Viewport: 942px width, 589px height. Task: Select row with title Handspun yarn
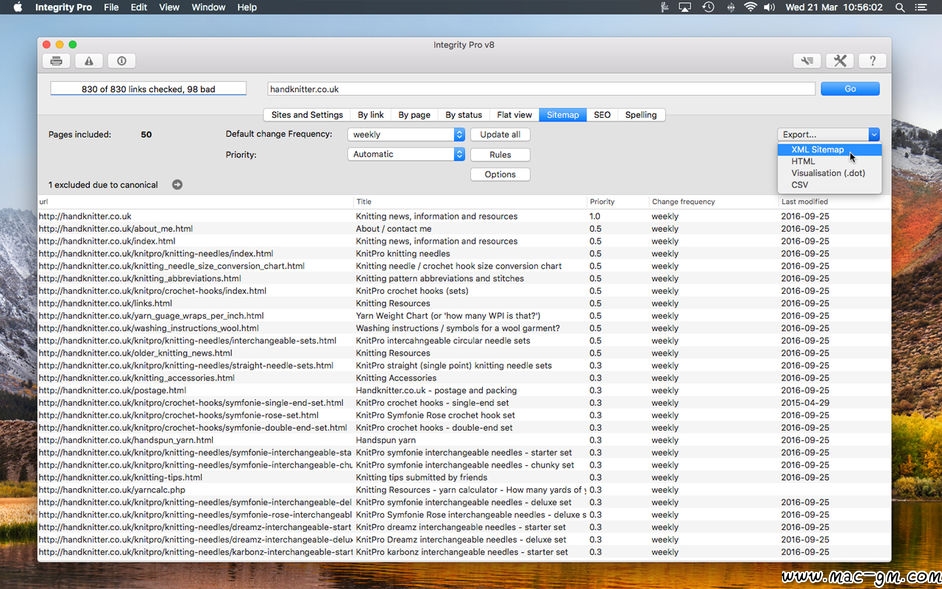coord(464,441)
